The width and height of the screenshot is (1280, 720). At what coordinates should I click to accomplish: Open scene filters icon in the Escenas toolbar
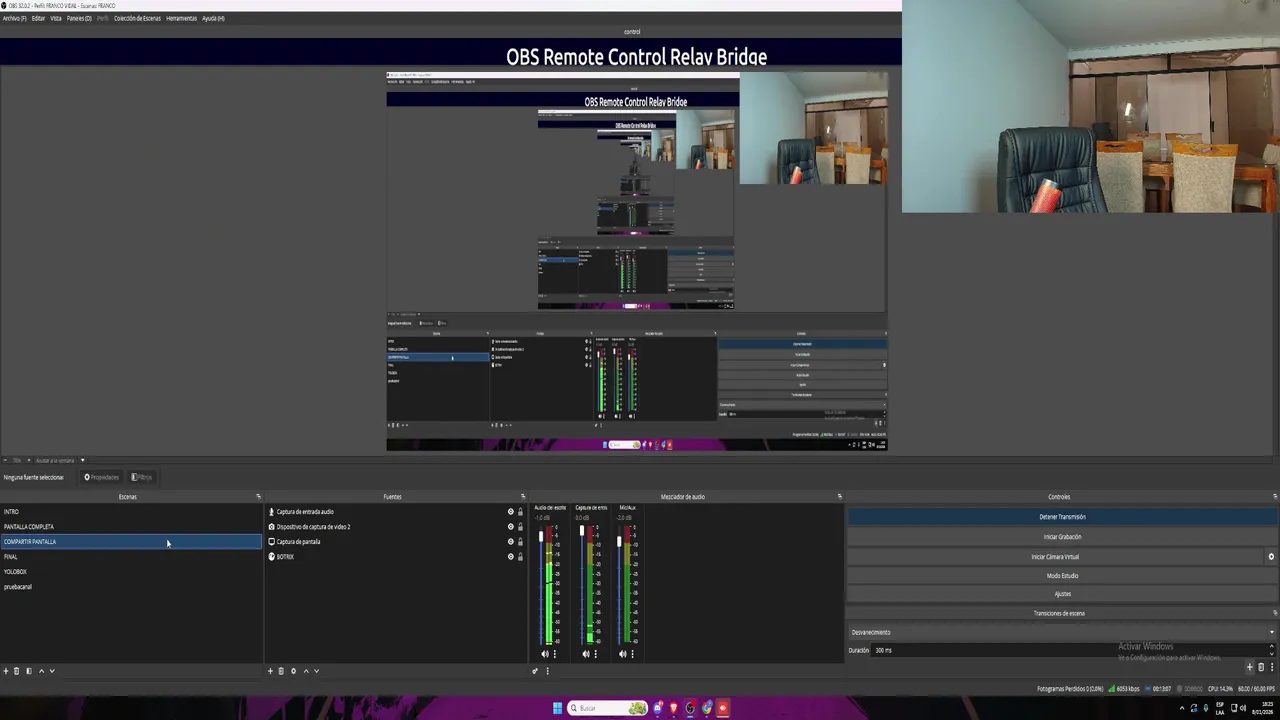28,671
